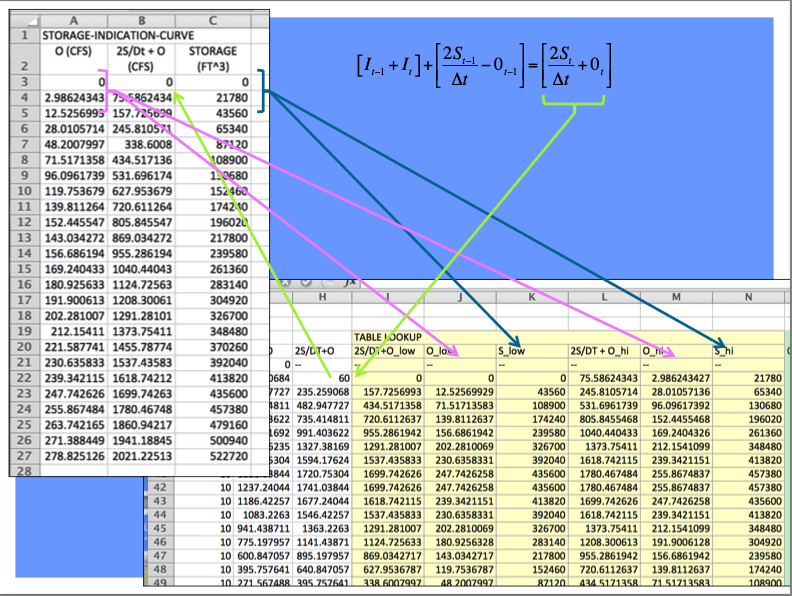Viewport: 792px width, 596px height.
Task: Open the fx insert function icon
Action: coord(350,283)
